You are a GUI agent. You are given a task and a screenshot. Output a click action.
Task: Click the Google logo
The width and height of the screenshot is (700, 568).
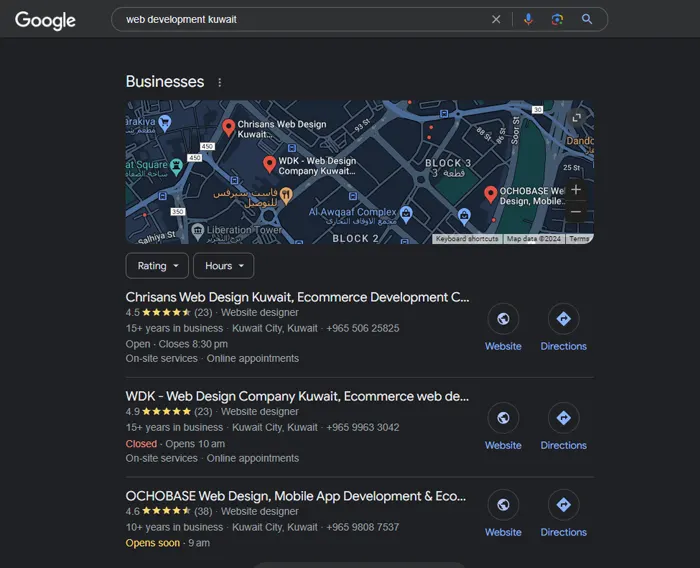(x=45, y=20)
